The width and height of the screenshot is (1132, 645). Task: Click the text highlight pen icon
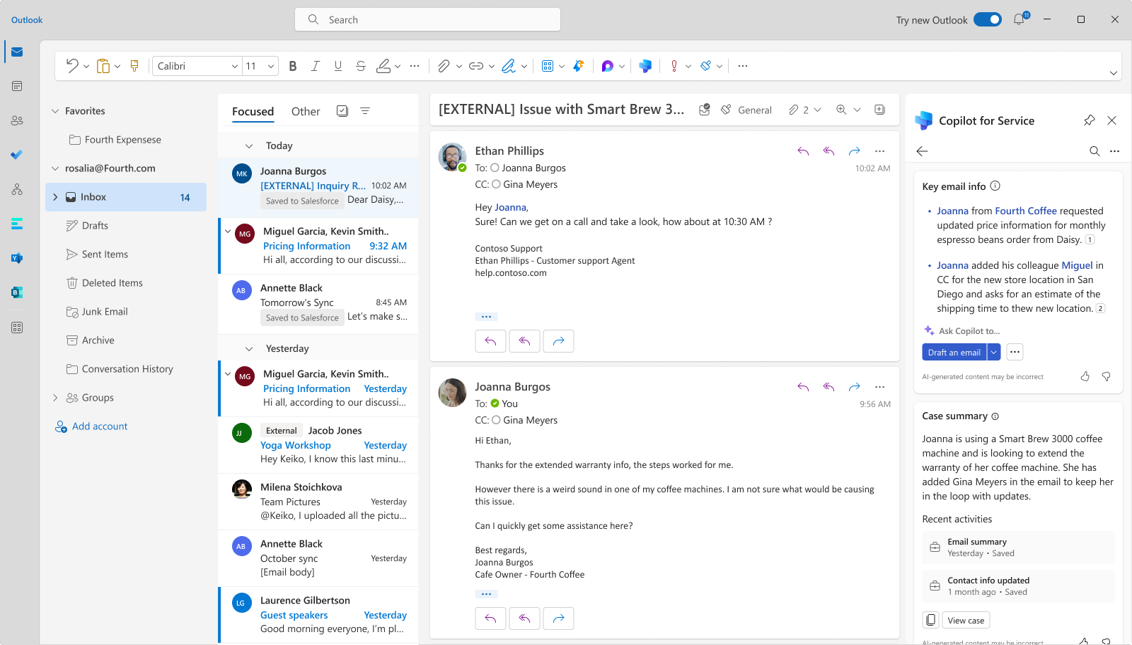click(x=383, y=66)
